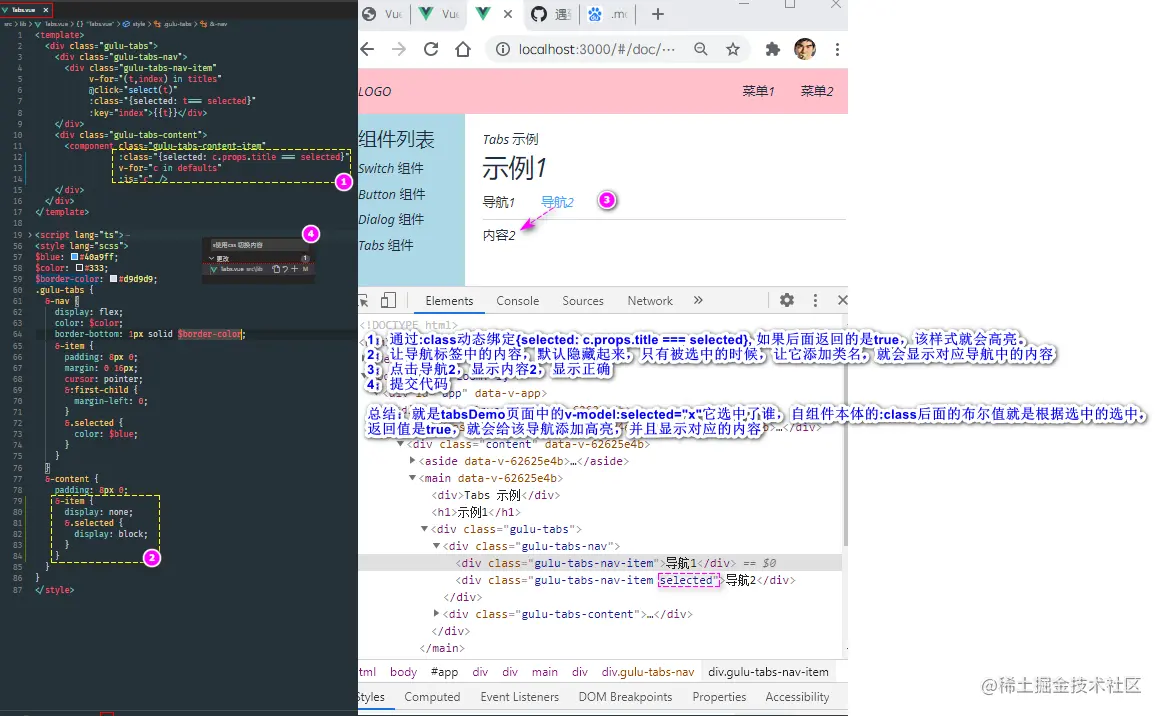
Task: Expand the folded script block on line 19
Action: click(30, 235)
